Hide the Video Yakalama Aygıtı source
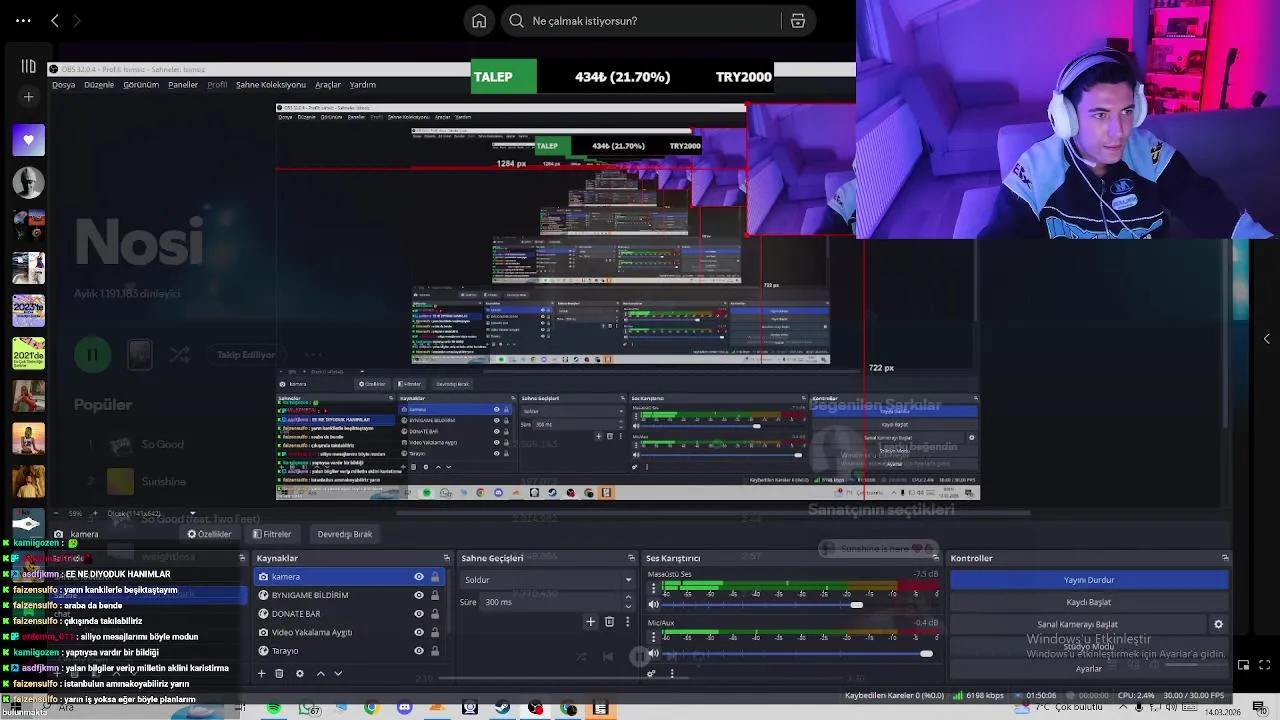 (x=419, y=632)
